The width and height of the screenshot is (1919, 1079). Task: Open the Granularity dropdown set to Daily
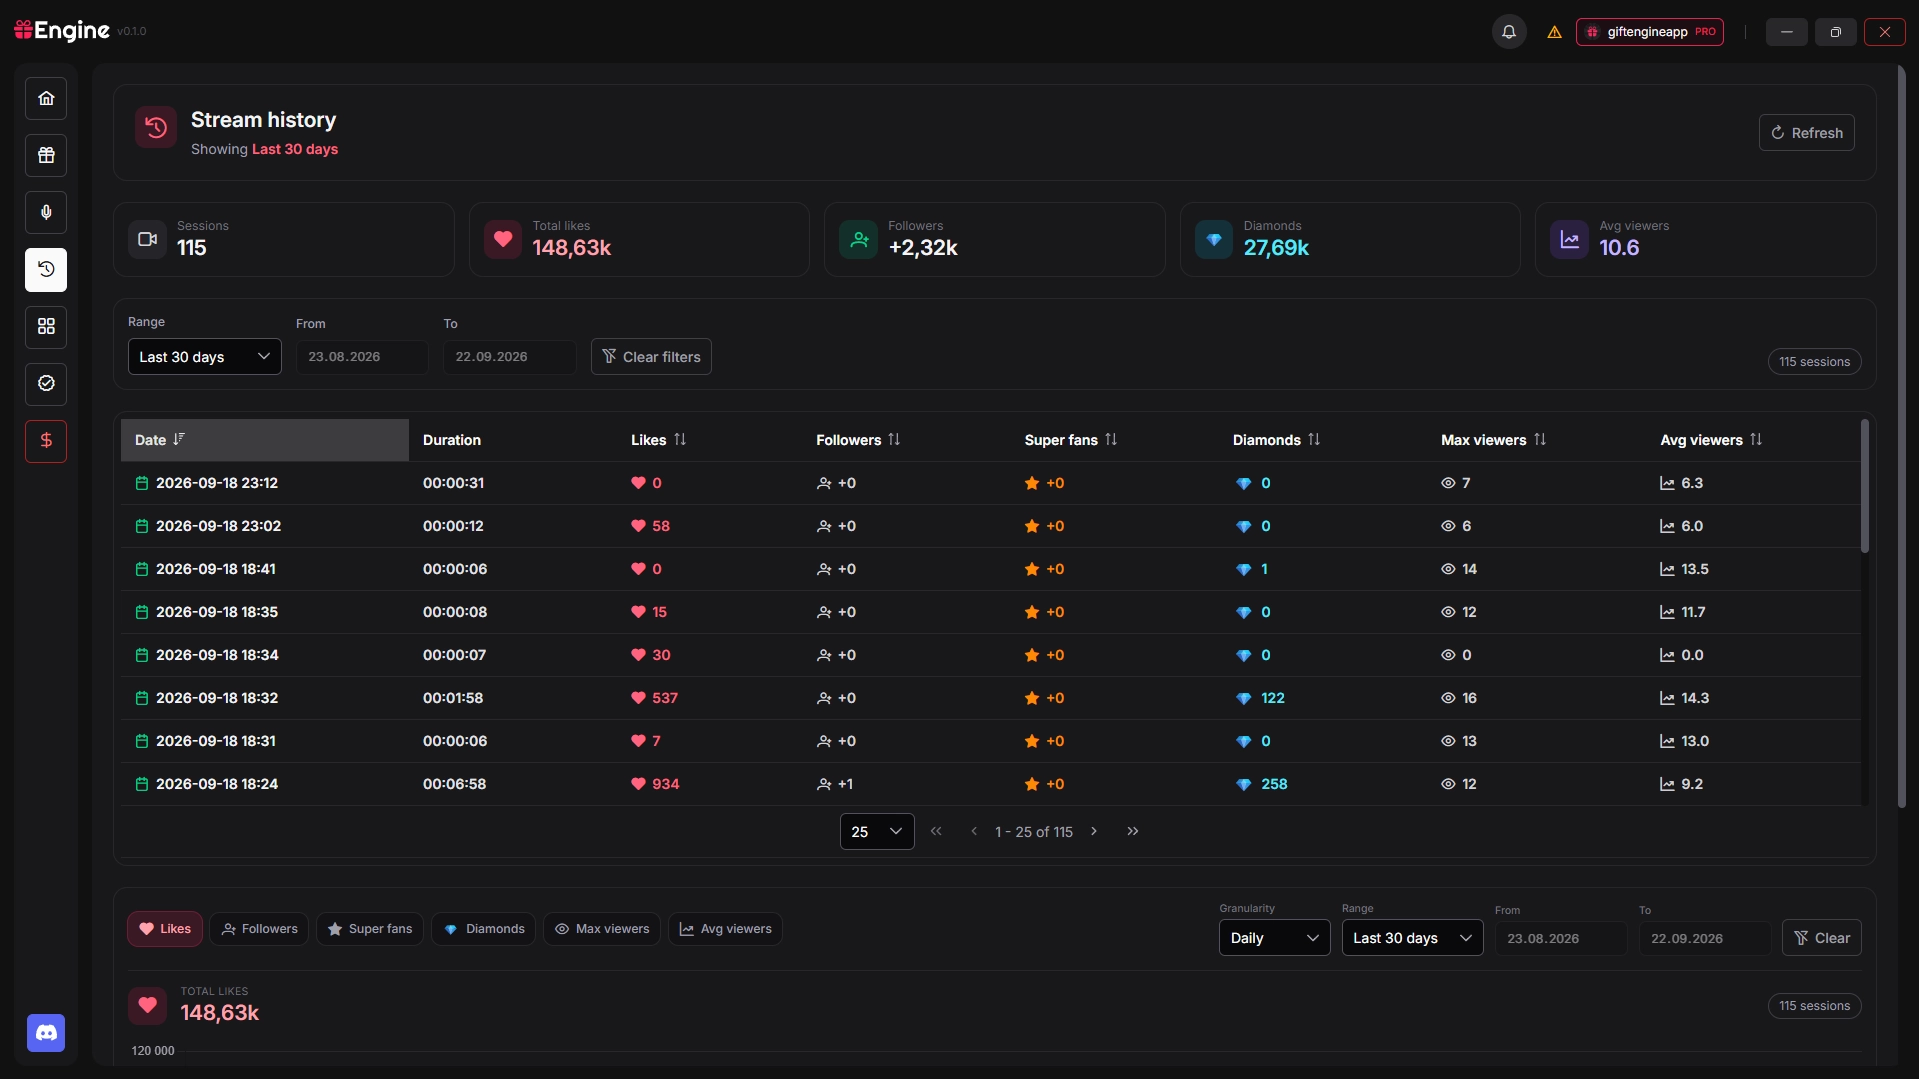1274,938
